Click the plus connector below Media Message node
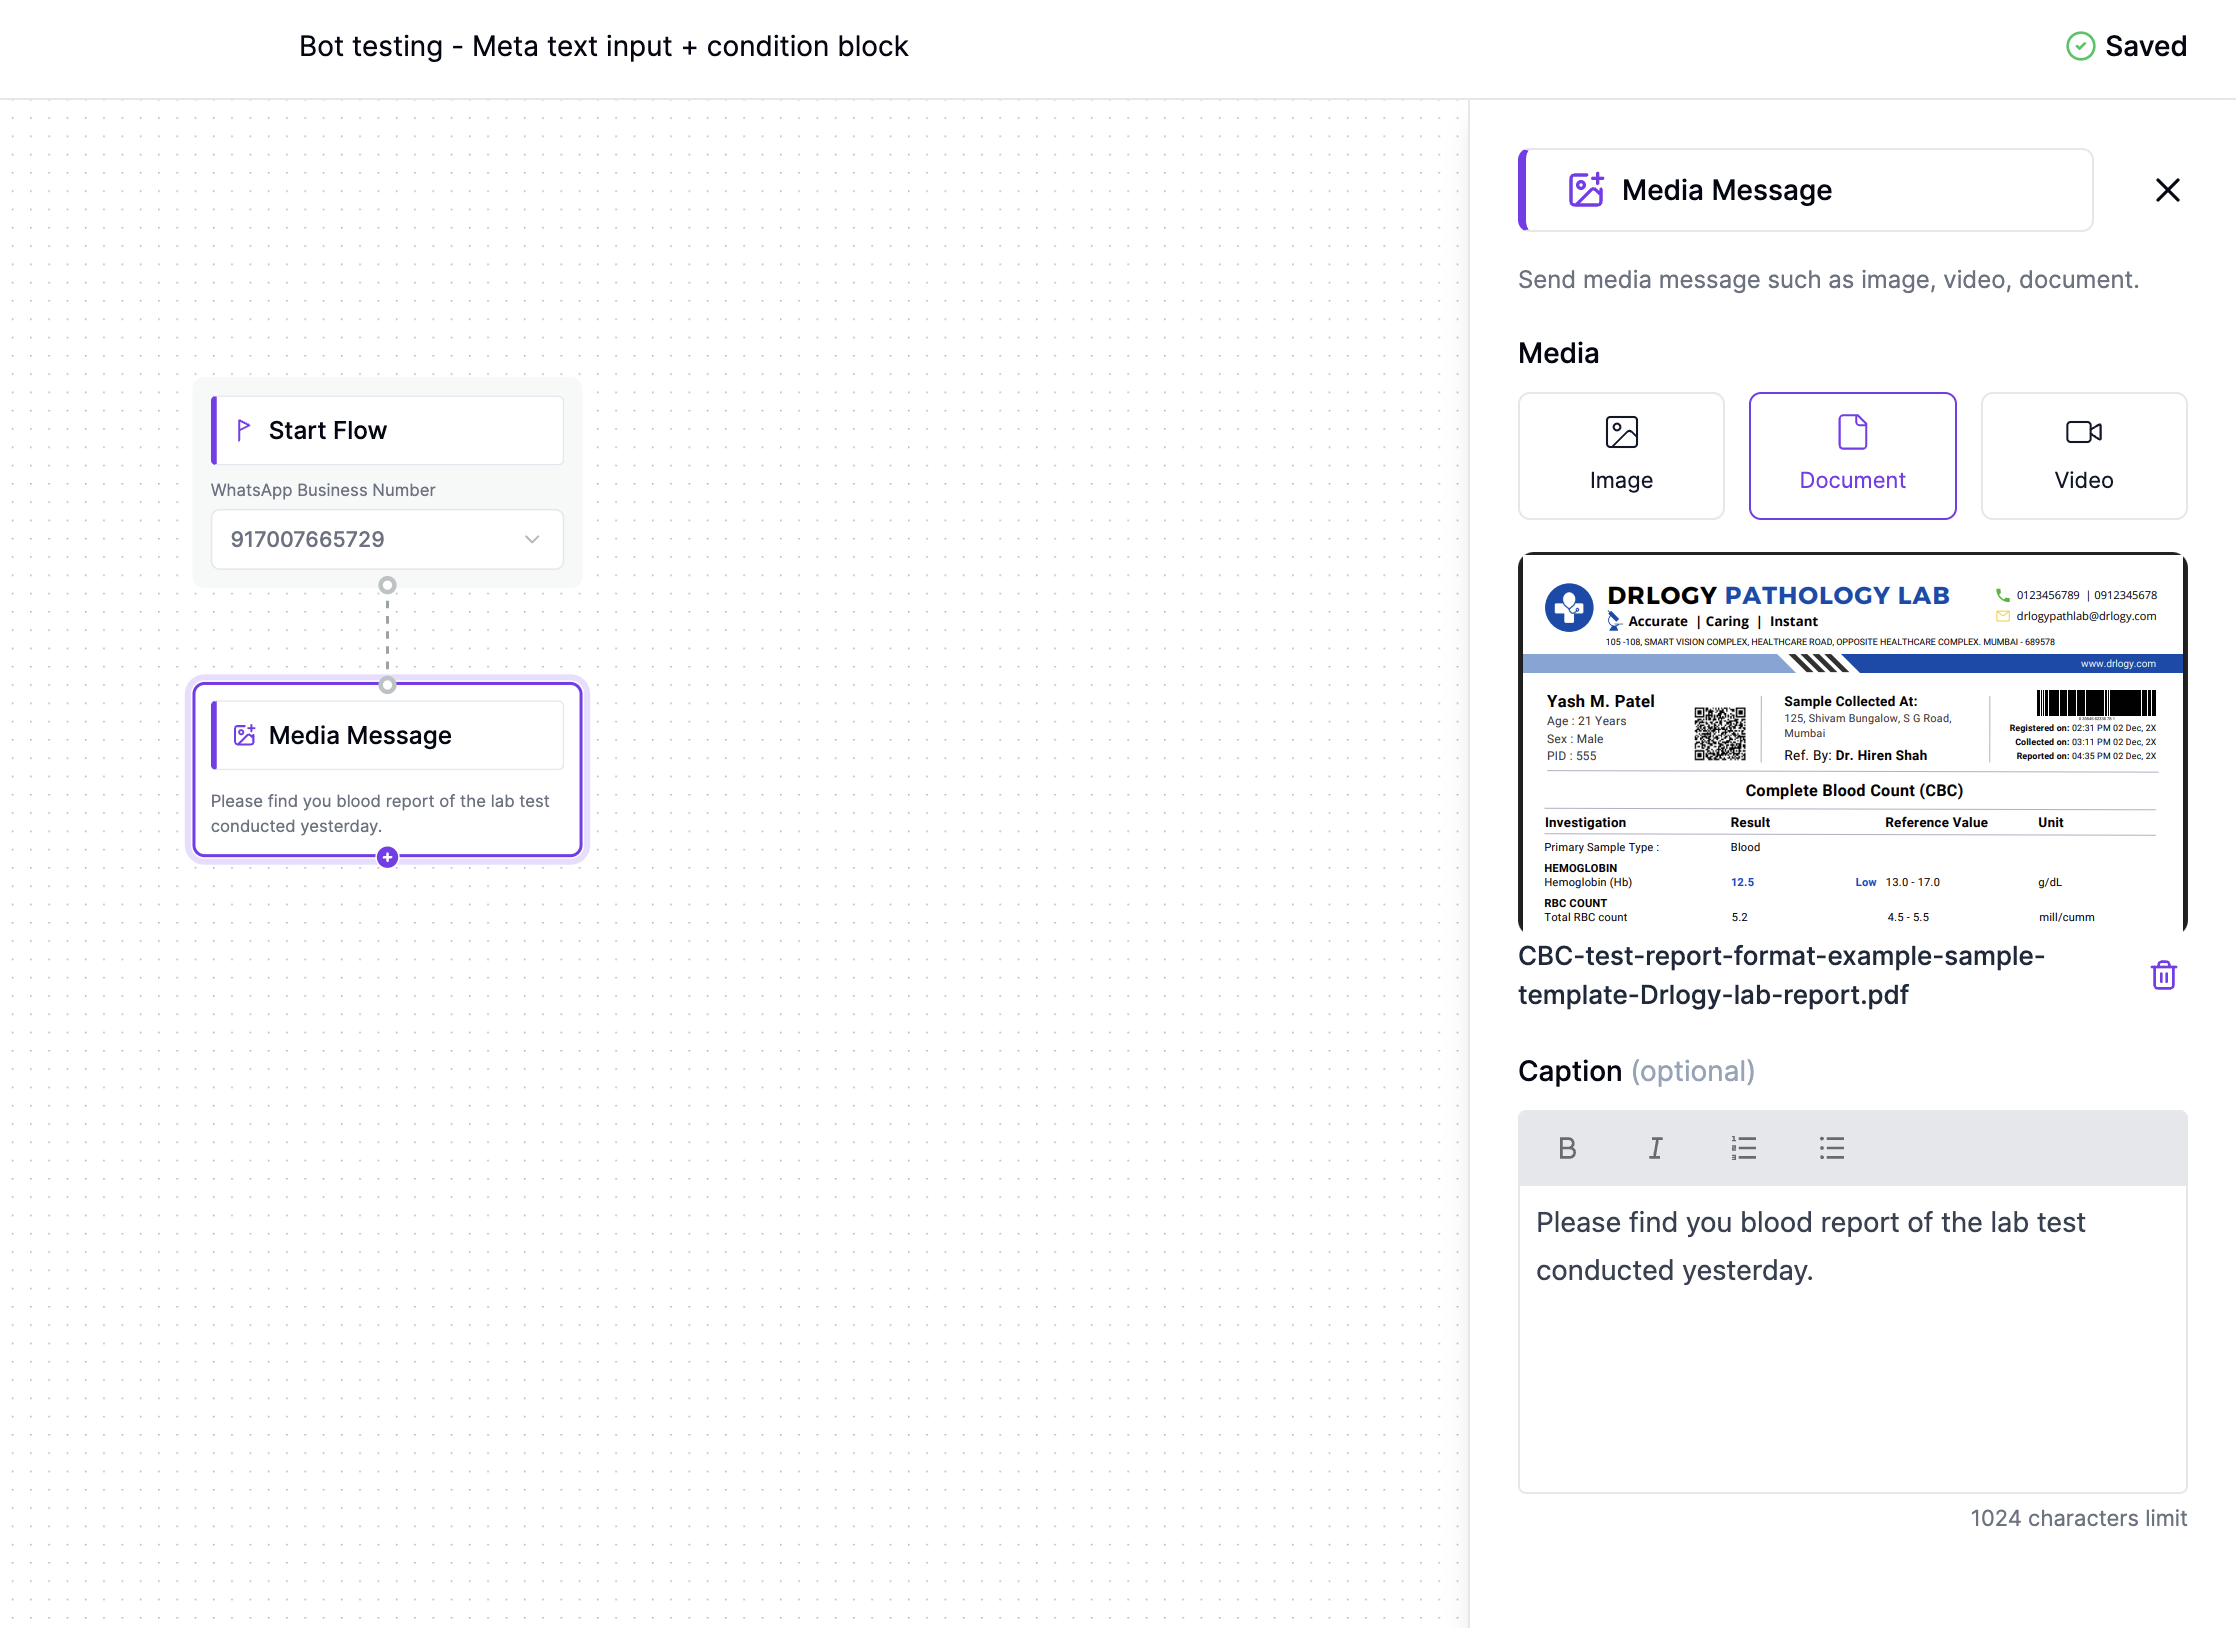2236x1628 pixels. [x=387, y=857]
